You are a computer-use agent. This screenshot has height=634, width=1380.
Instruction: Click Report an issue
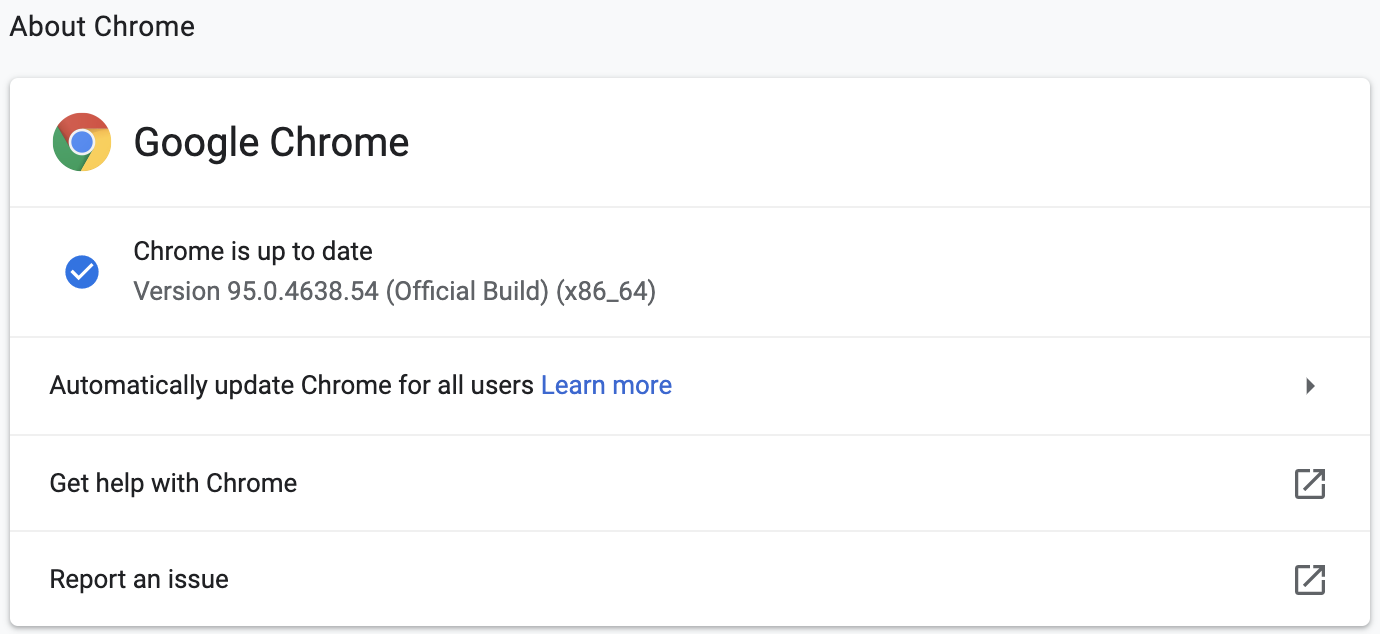(x=138, y=579)
